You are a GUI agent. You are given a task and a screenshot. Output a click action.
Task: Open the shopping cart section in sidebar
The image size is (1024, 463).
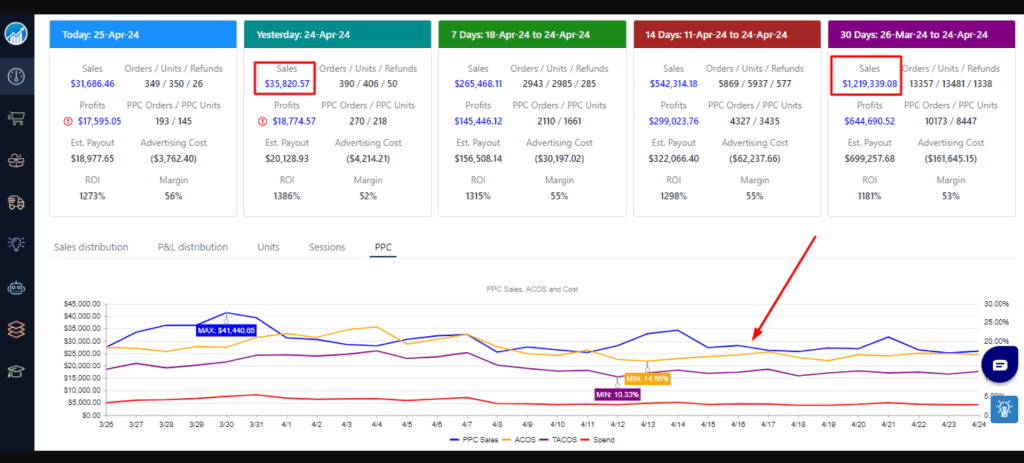[x=16, y=119]
